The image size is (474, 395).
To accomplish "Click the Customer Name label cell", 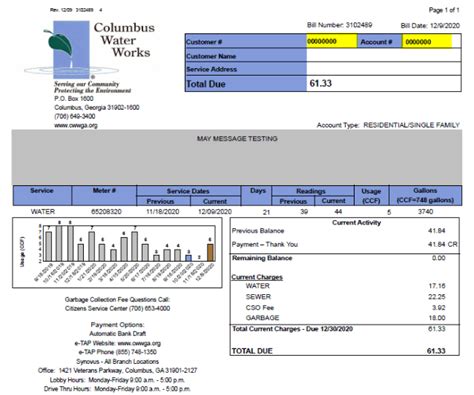I will (x=246, y=56).
